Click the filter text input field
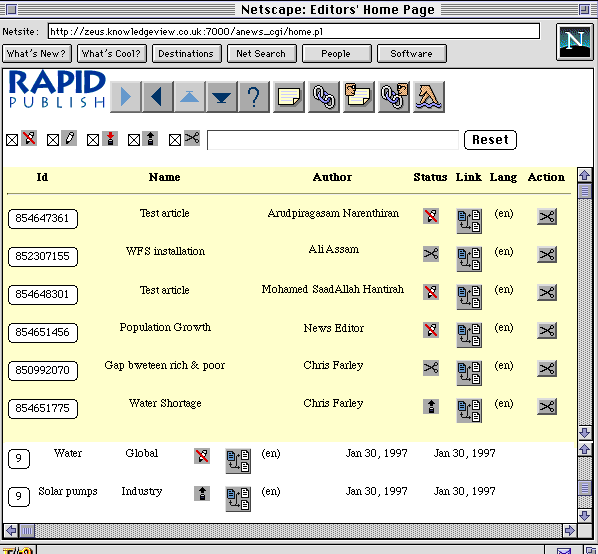Viewport: 598px width, 554px height. 333,140
